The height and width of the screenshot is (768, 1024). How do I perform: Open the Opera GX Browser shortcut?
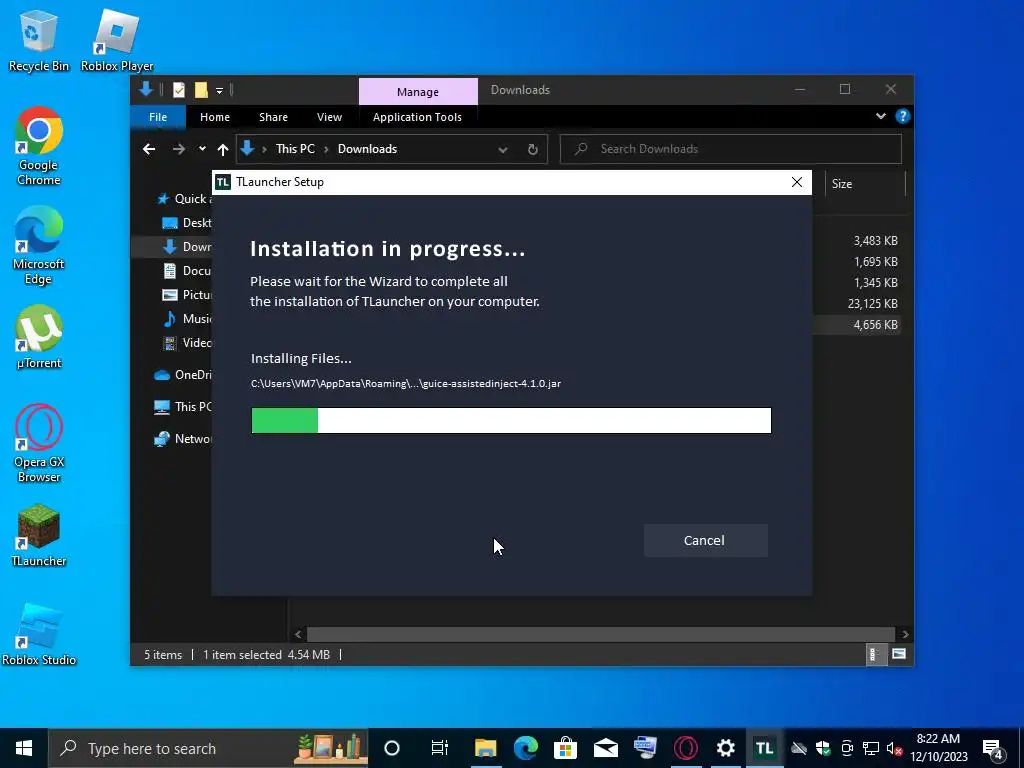point(39,443)
